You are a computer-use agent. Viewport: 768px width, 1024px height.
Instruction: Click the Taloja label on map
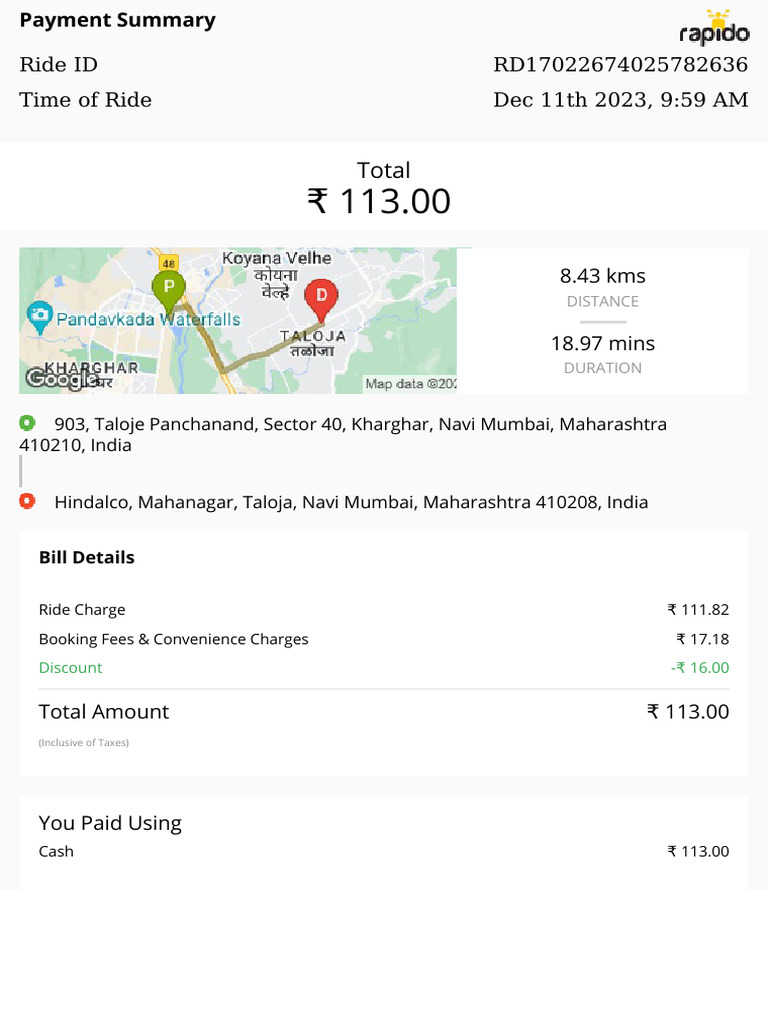tap(313, 337)
